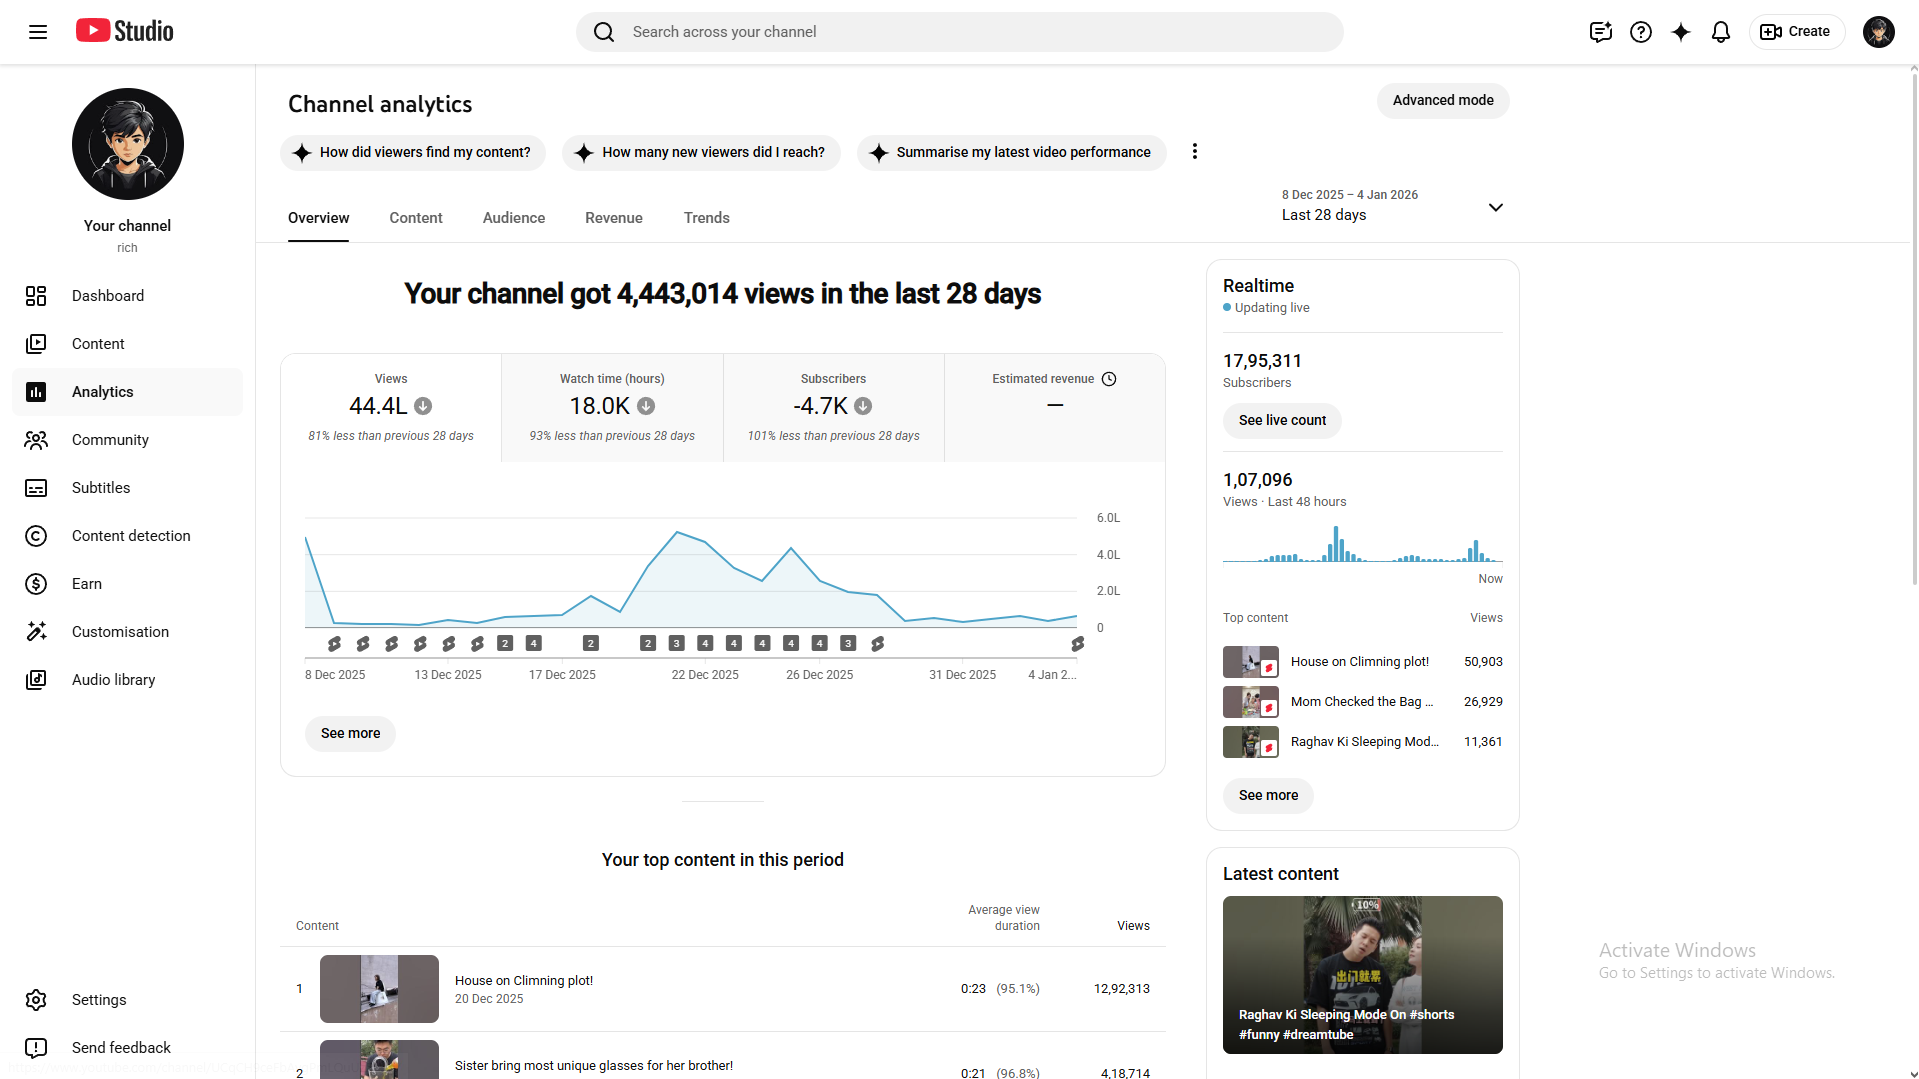The width and height of the screenshot is (1919, 1079).
Task: Switch to the Audience tab
Action: (513, 217)
